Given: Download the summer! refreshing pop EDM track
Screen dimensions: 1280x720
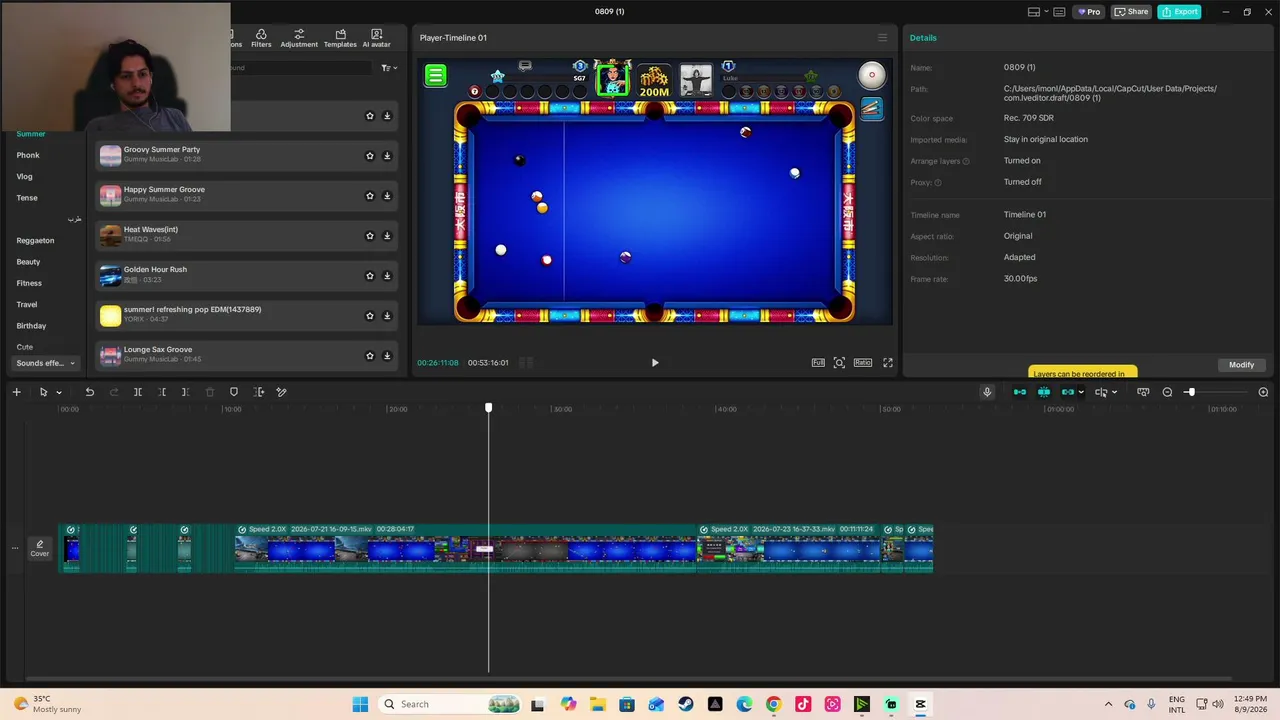Looking at the screenshot, I should (387, 316).
